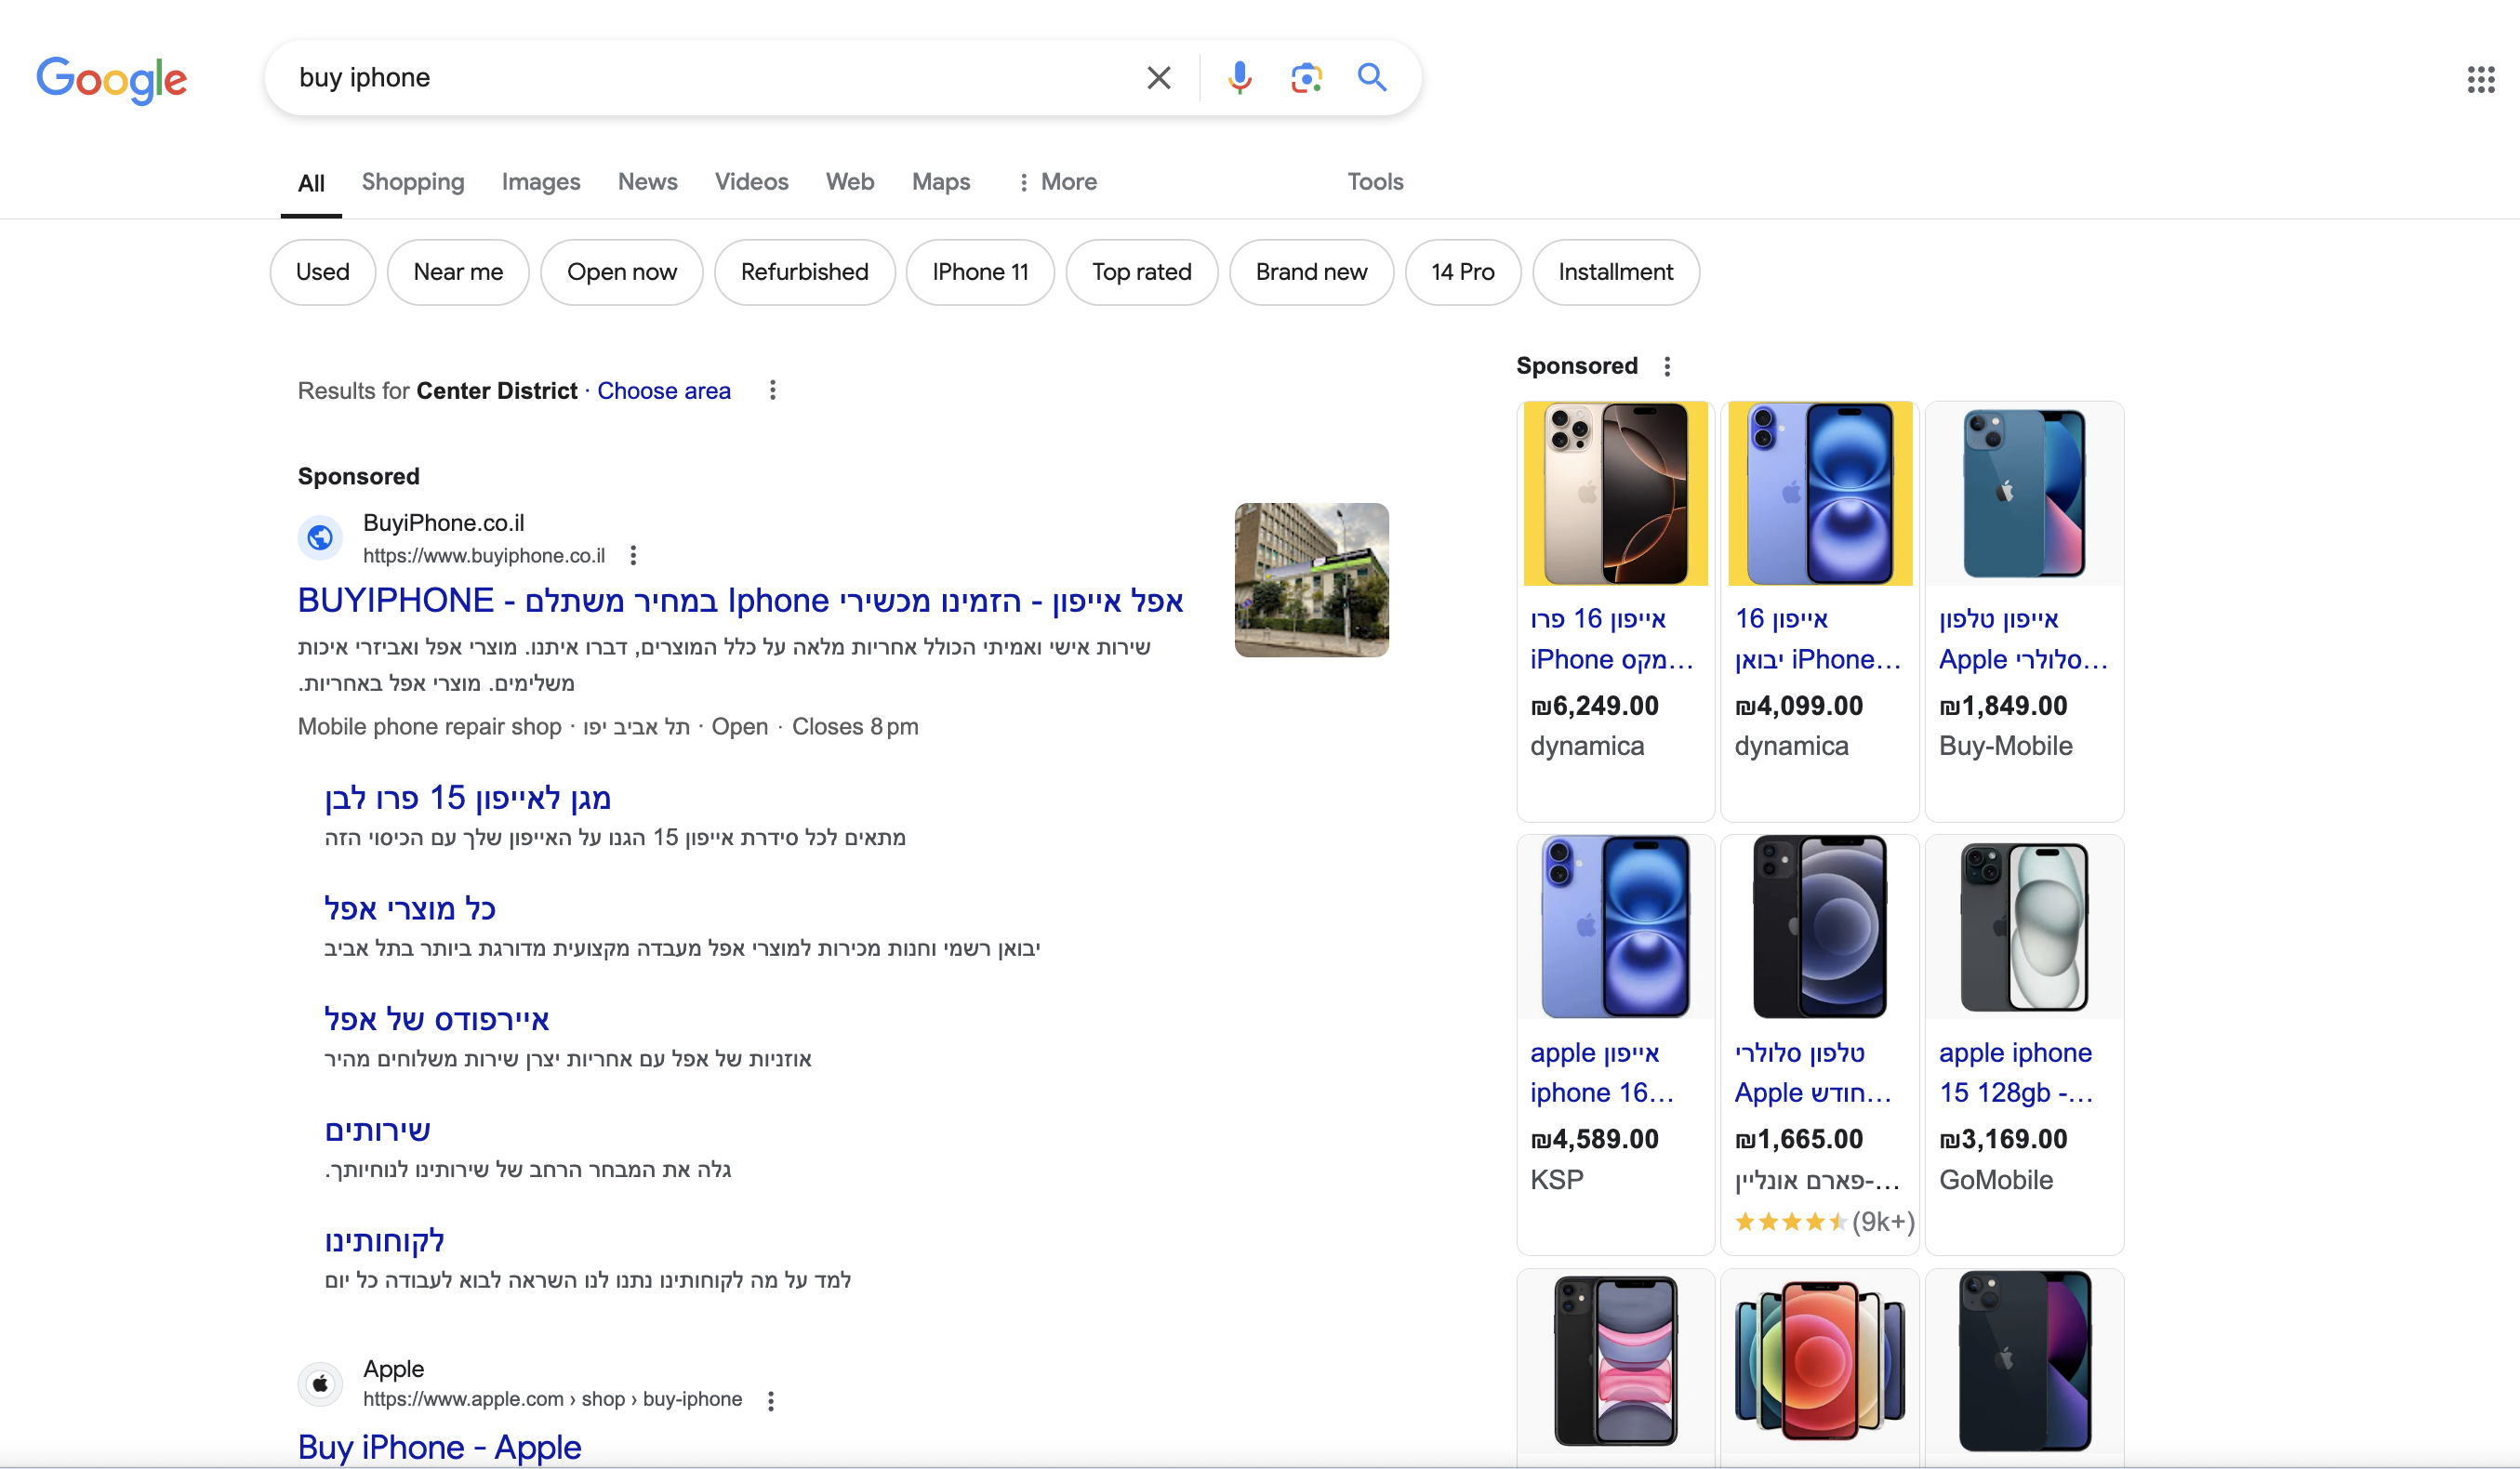The image size is (2520, 1469).
Task: Apply the 14 Pro filter chip
Action: (1463, 272)
